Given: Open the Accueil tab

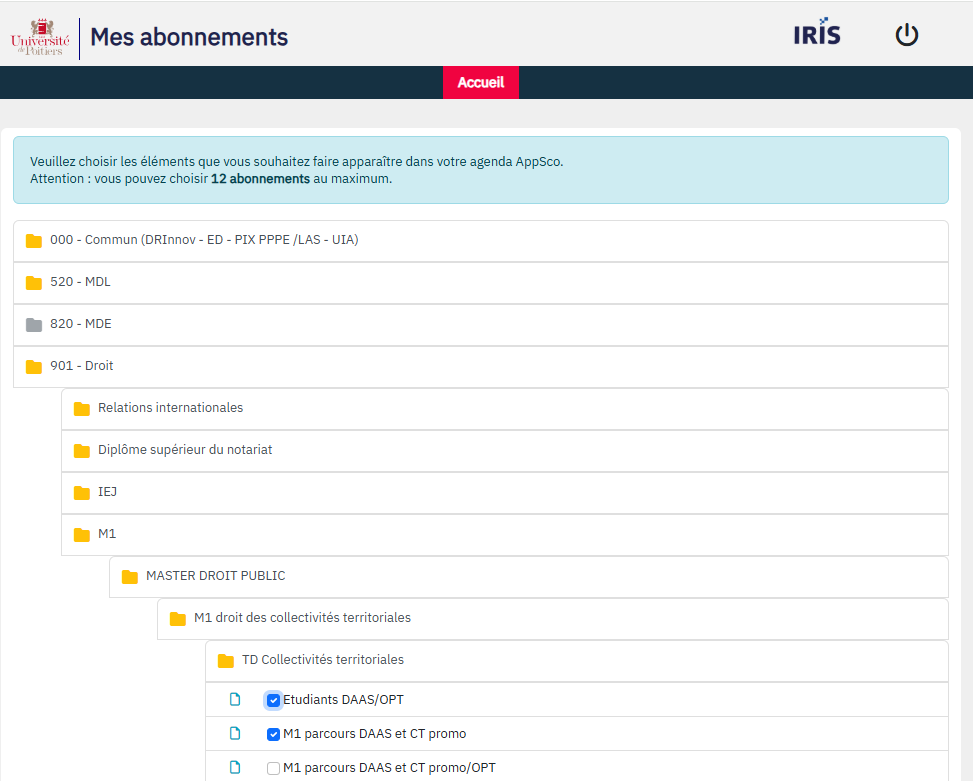Looking at the screenshot, I should pos(481,83).
